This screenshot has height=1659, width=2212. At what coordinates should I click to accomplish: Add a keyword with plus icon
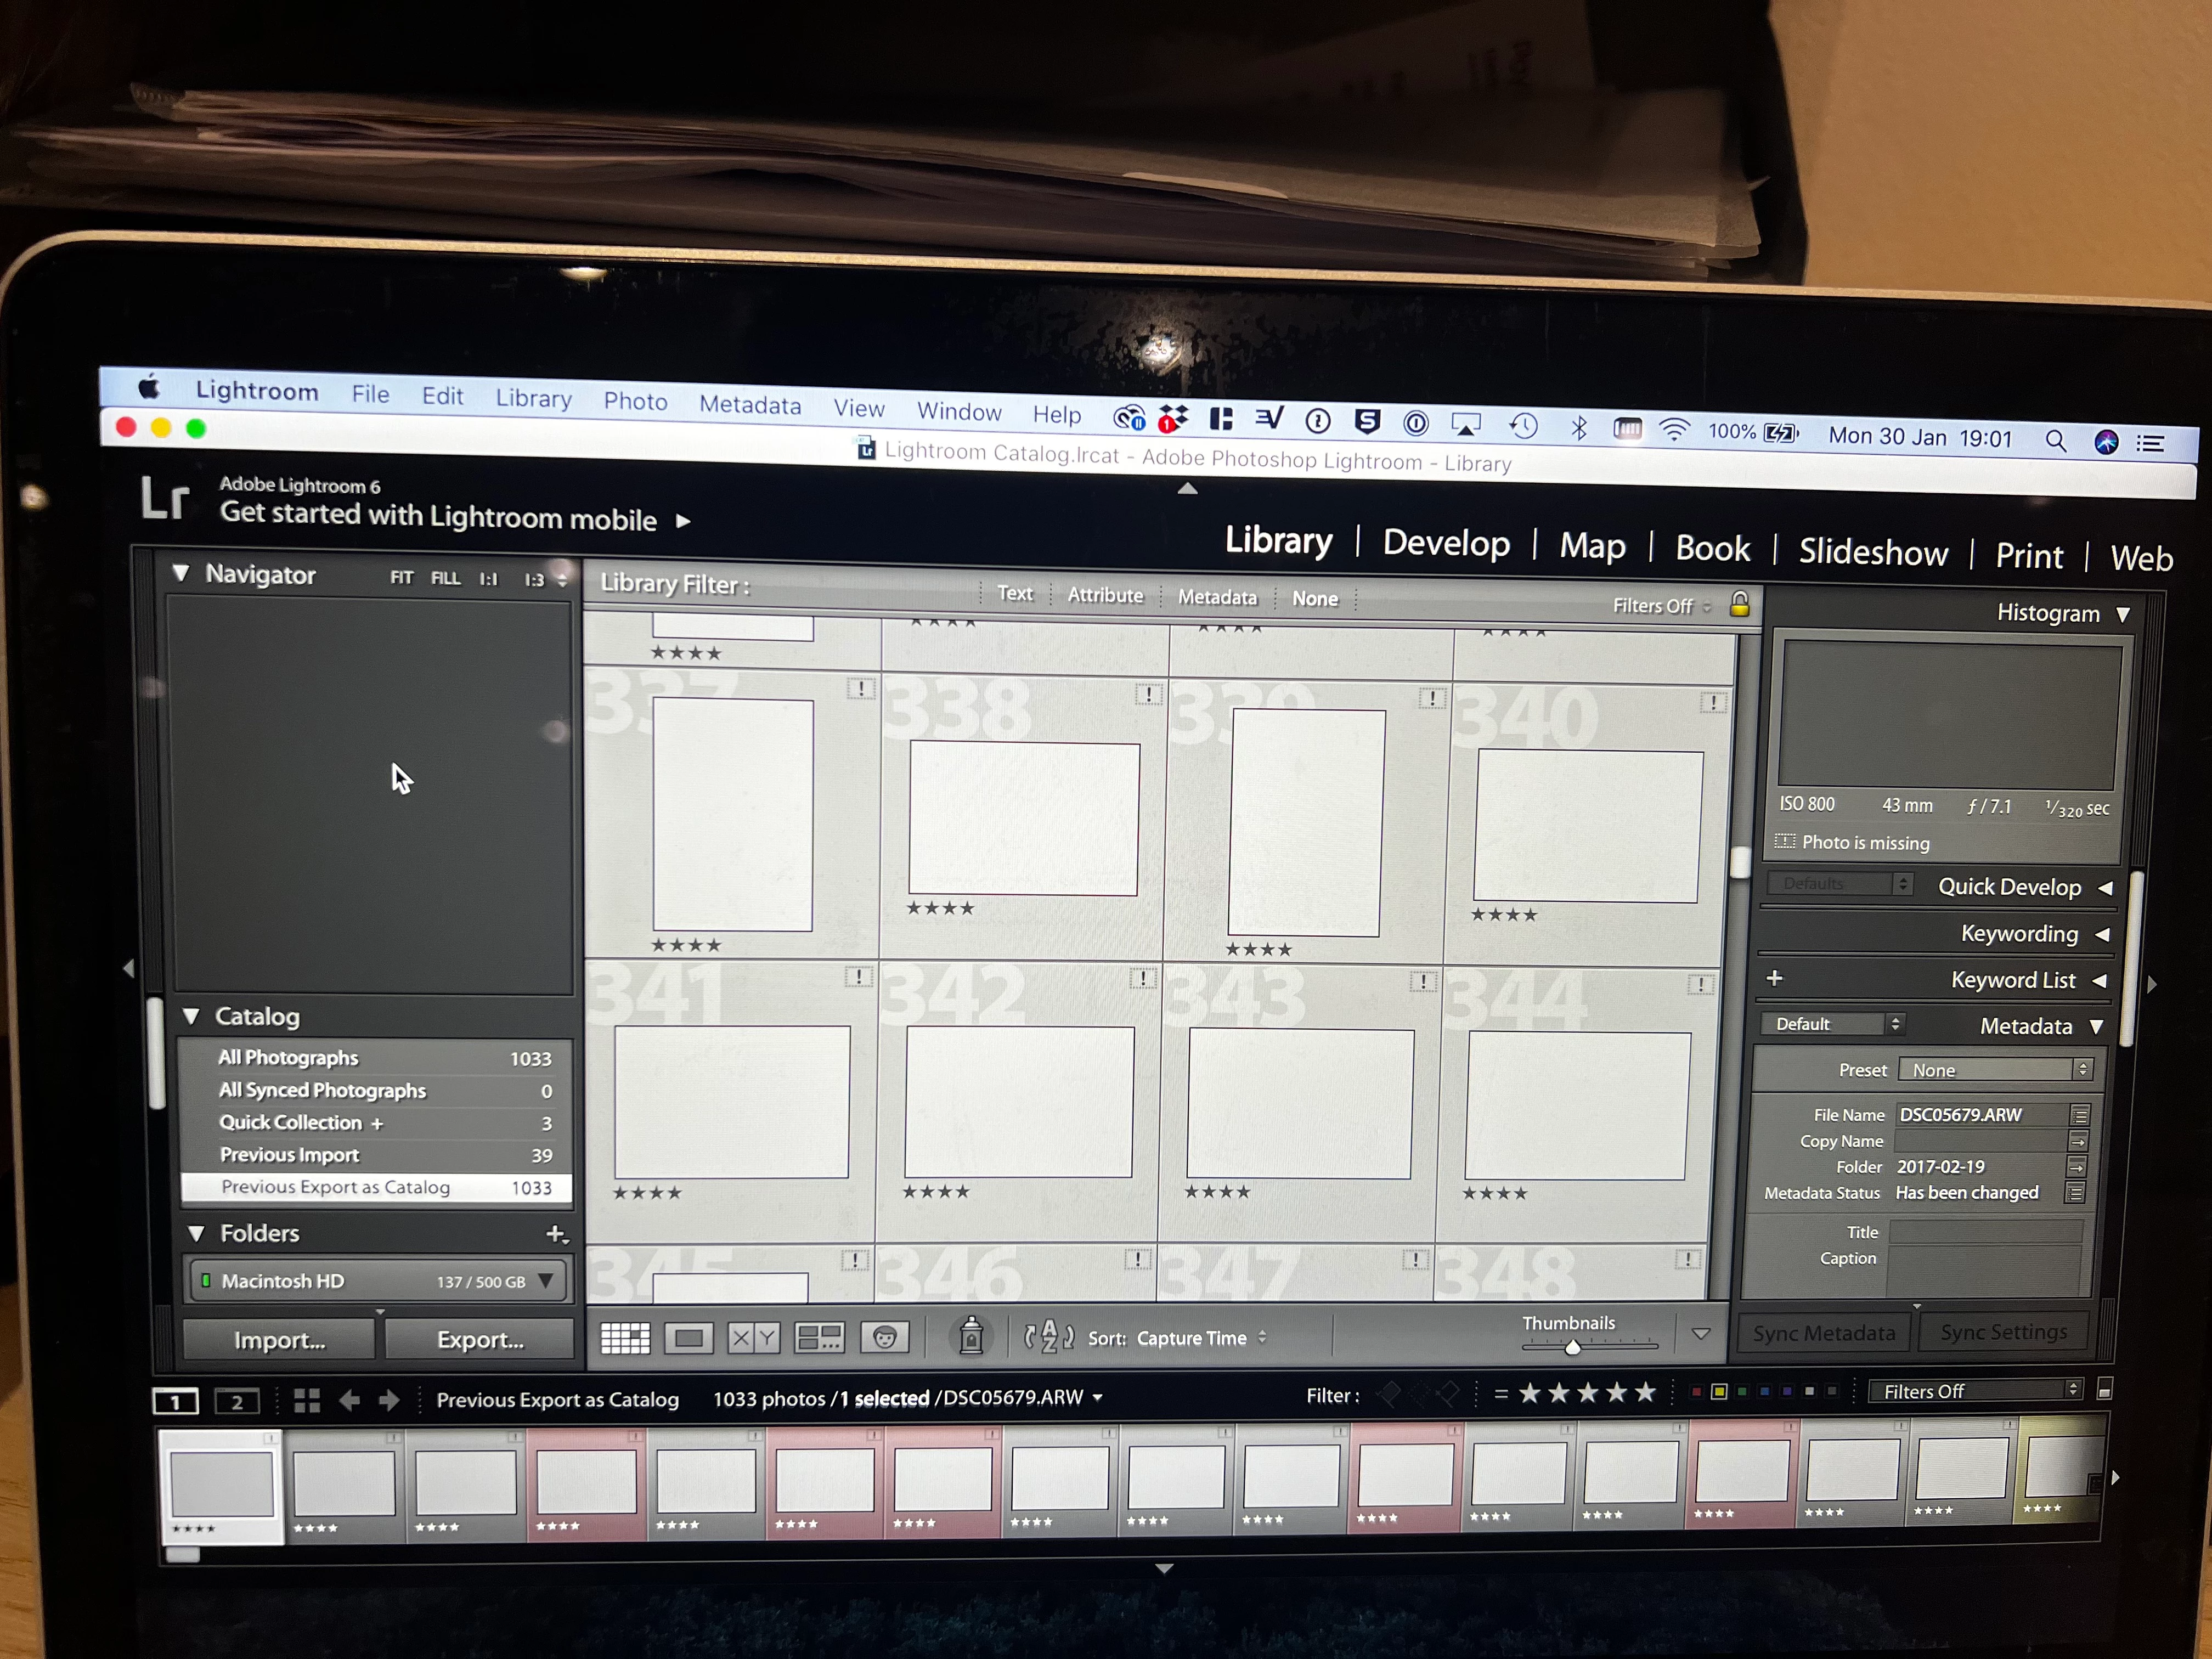click(x=1774, y=978)
